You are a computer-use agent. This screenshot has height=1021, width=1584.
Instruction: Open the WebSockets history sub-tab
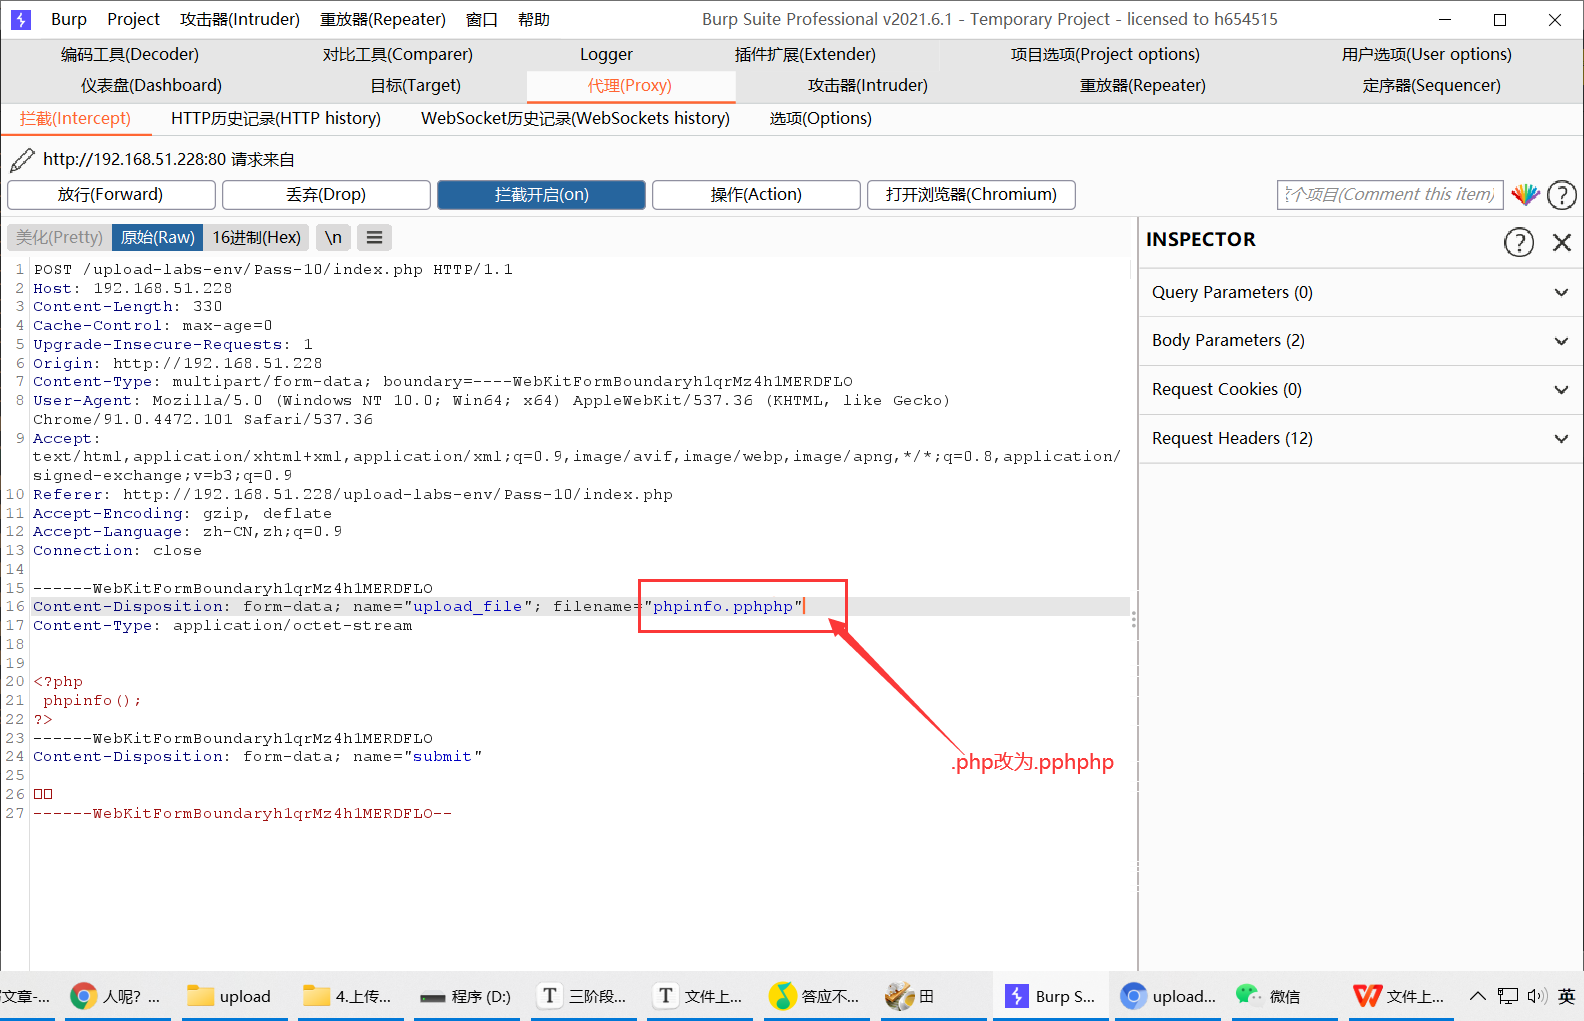pyautogui.click(x=576, y=118)
